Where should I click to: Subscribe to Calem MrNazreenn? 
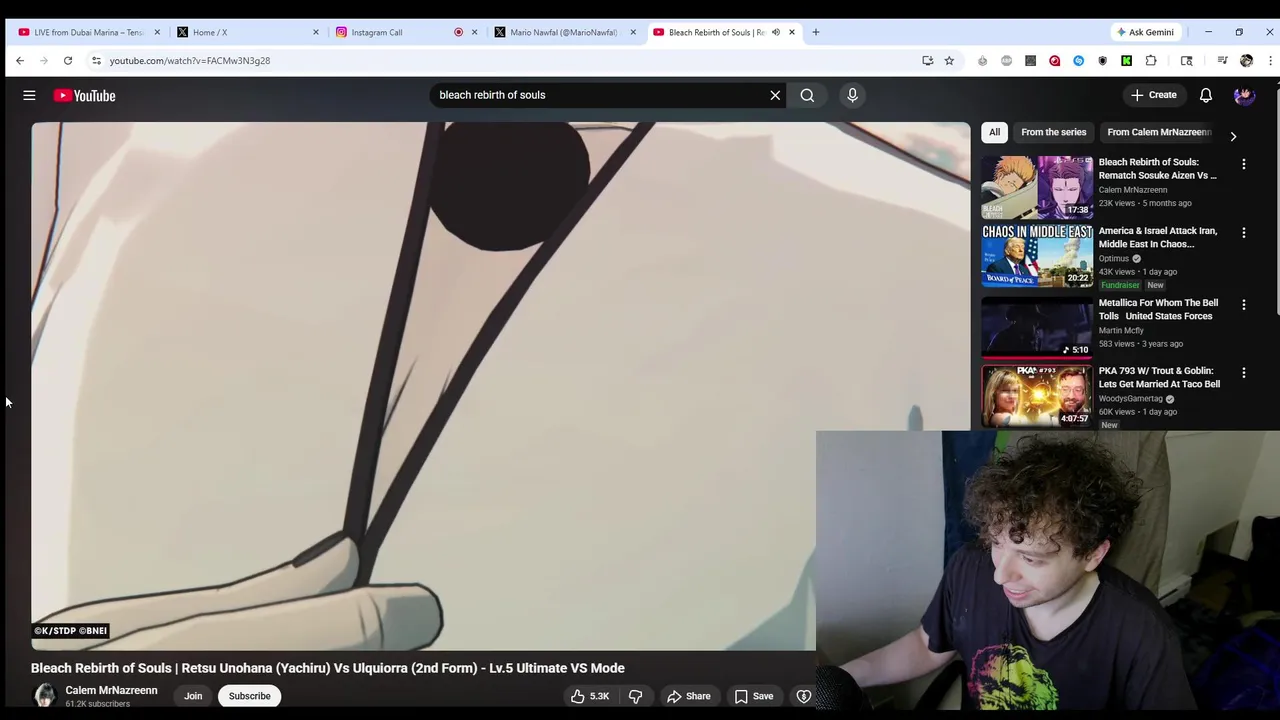point(249,696)
